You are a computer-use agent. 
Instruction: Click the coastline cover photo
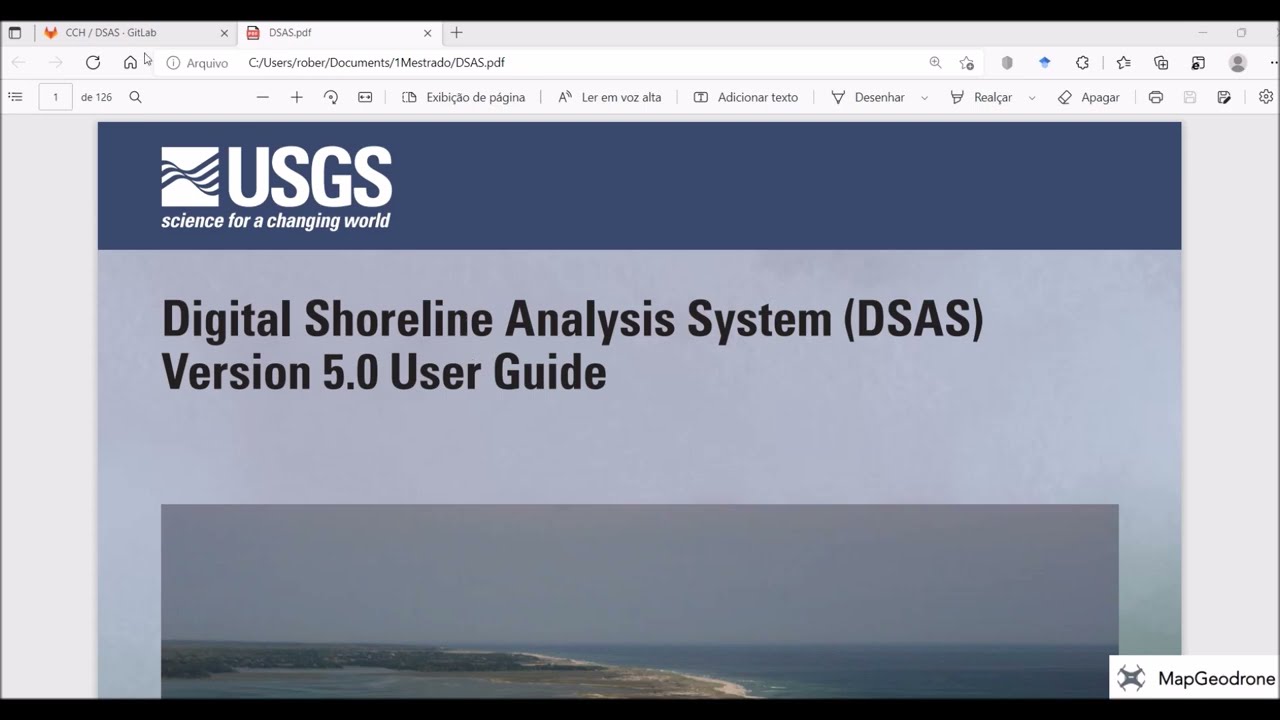(639, 601)
